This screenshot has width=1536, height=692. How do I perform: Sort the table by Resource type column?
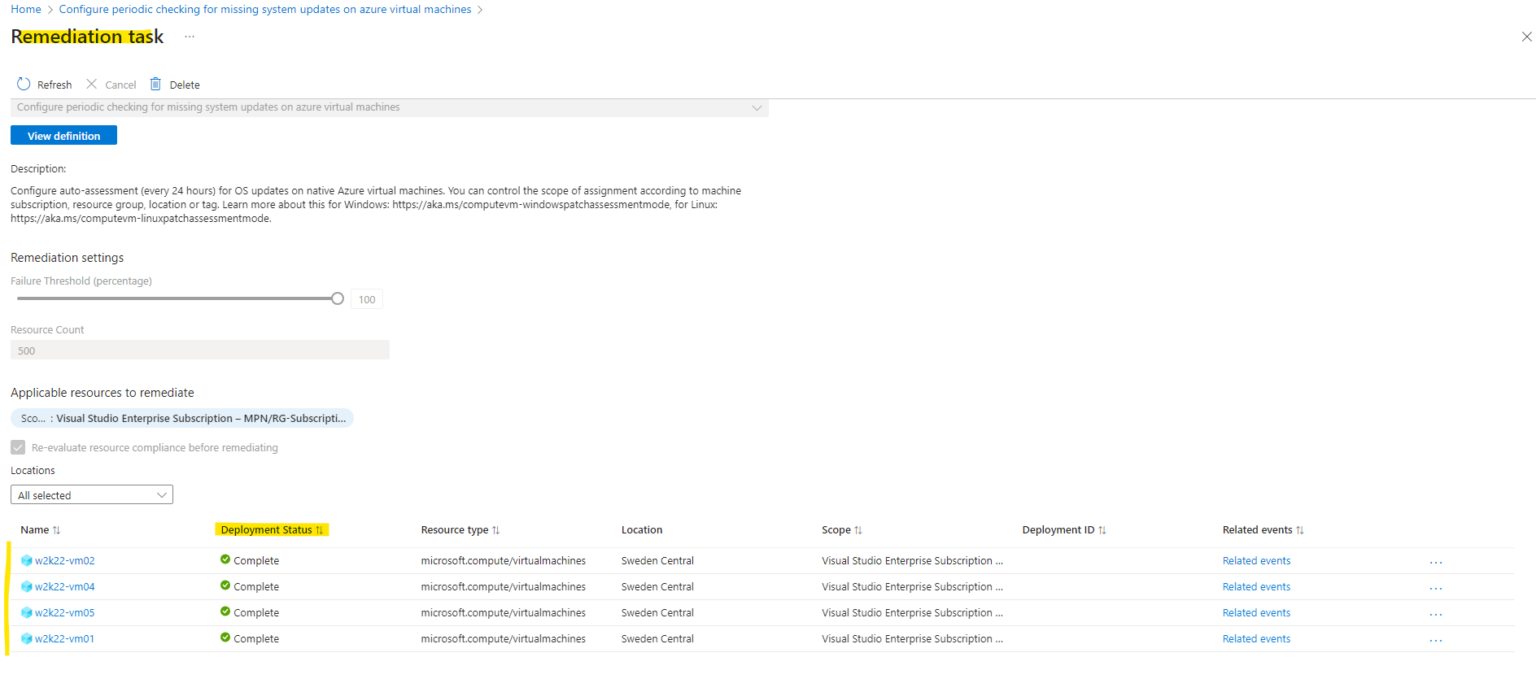[x=460, y=530]
